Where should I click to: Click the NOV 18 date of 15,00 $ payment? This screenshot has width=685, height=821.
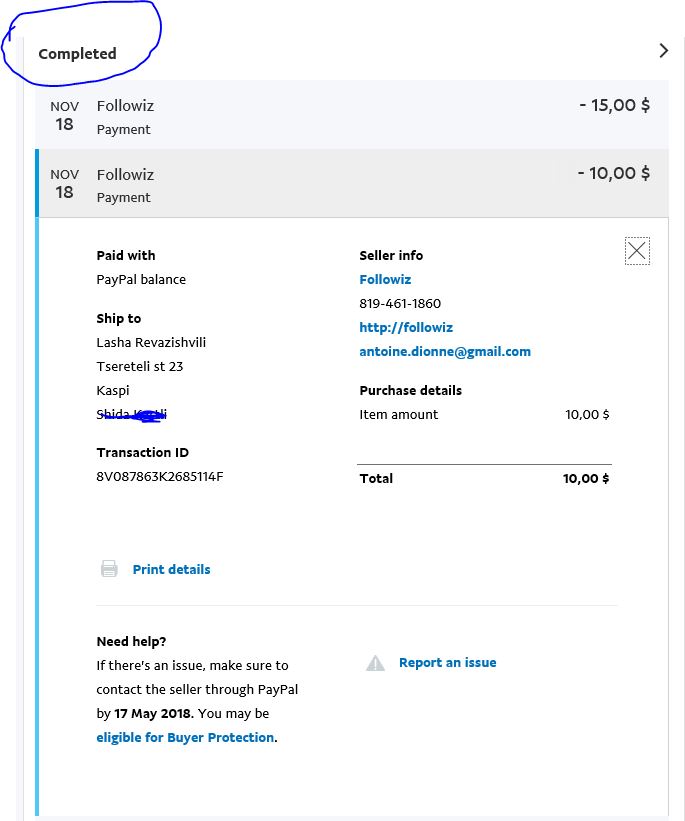coord(64,116)
